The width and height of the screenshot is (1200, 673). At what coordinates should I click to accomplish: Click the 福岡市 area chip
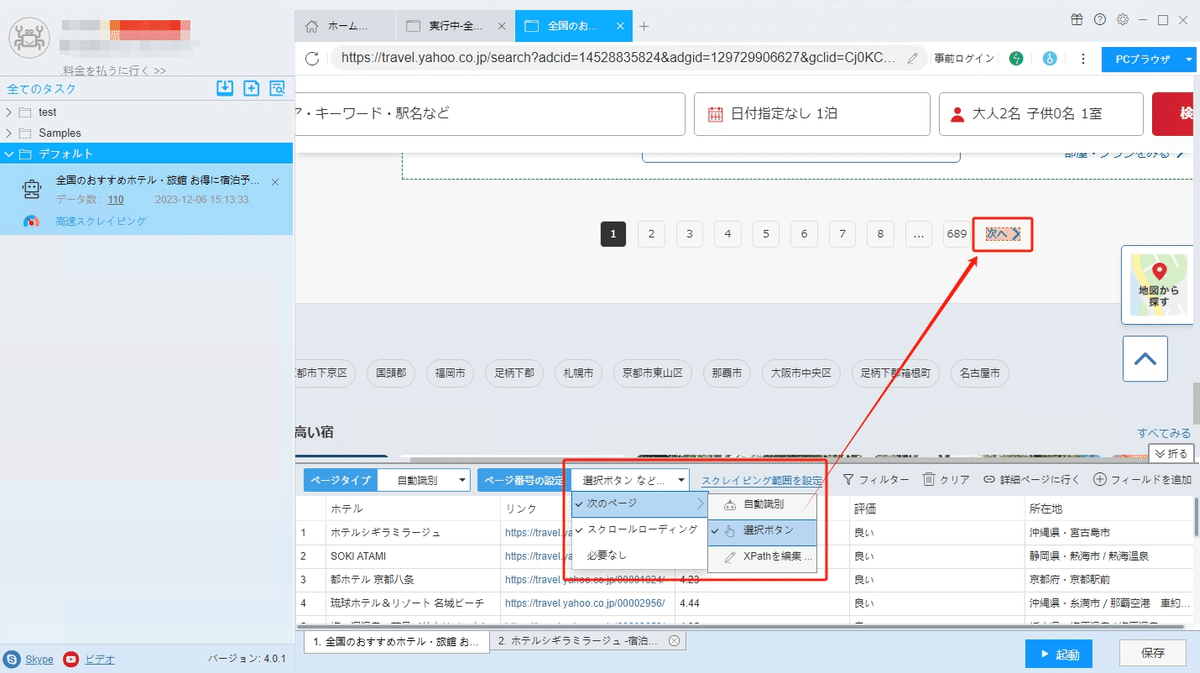coord(450,373)
